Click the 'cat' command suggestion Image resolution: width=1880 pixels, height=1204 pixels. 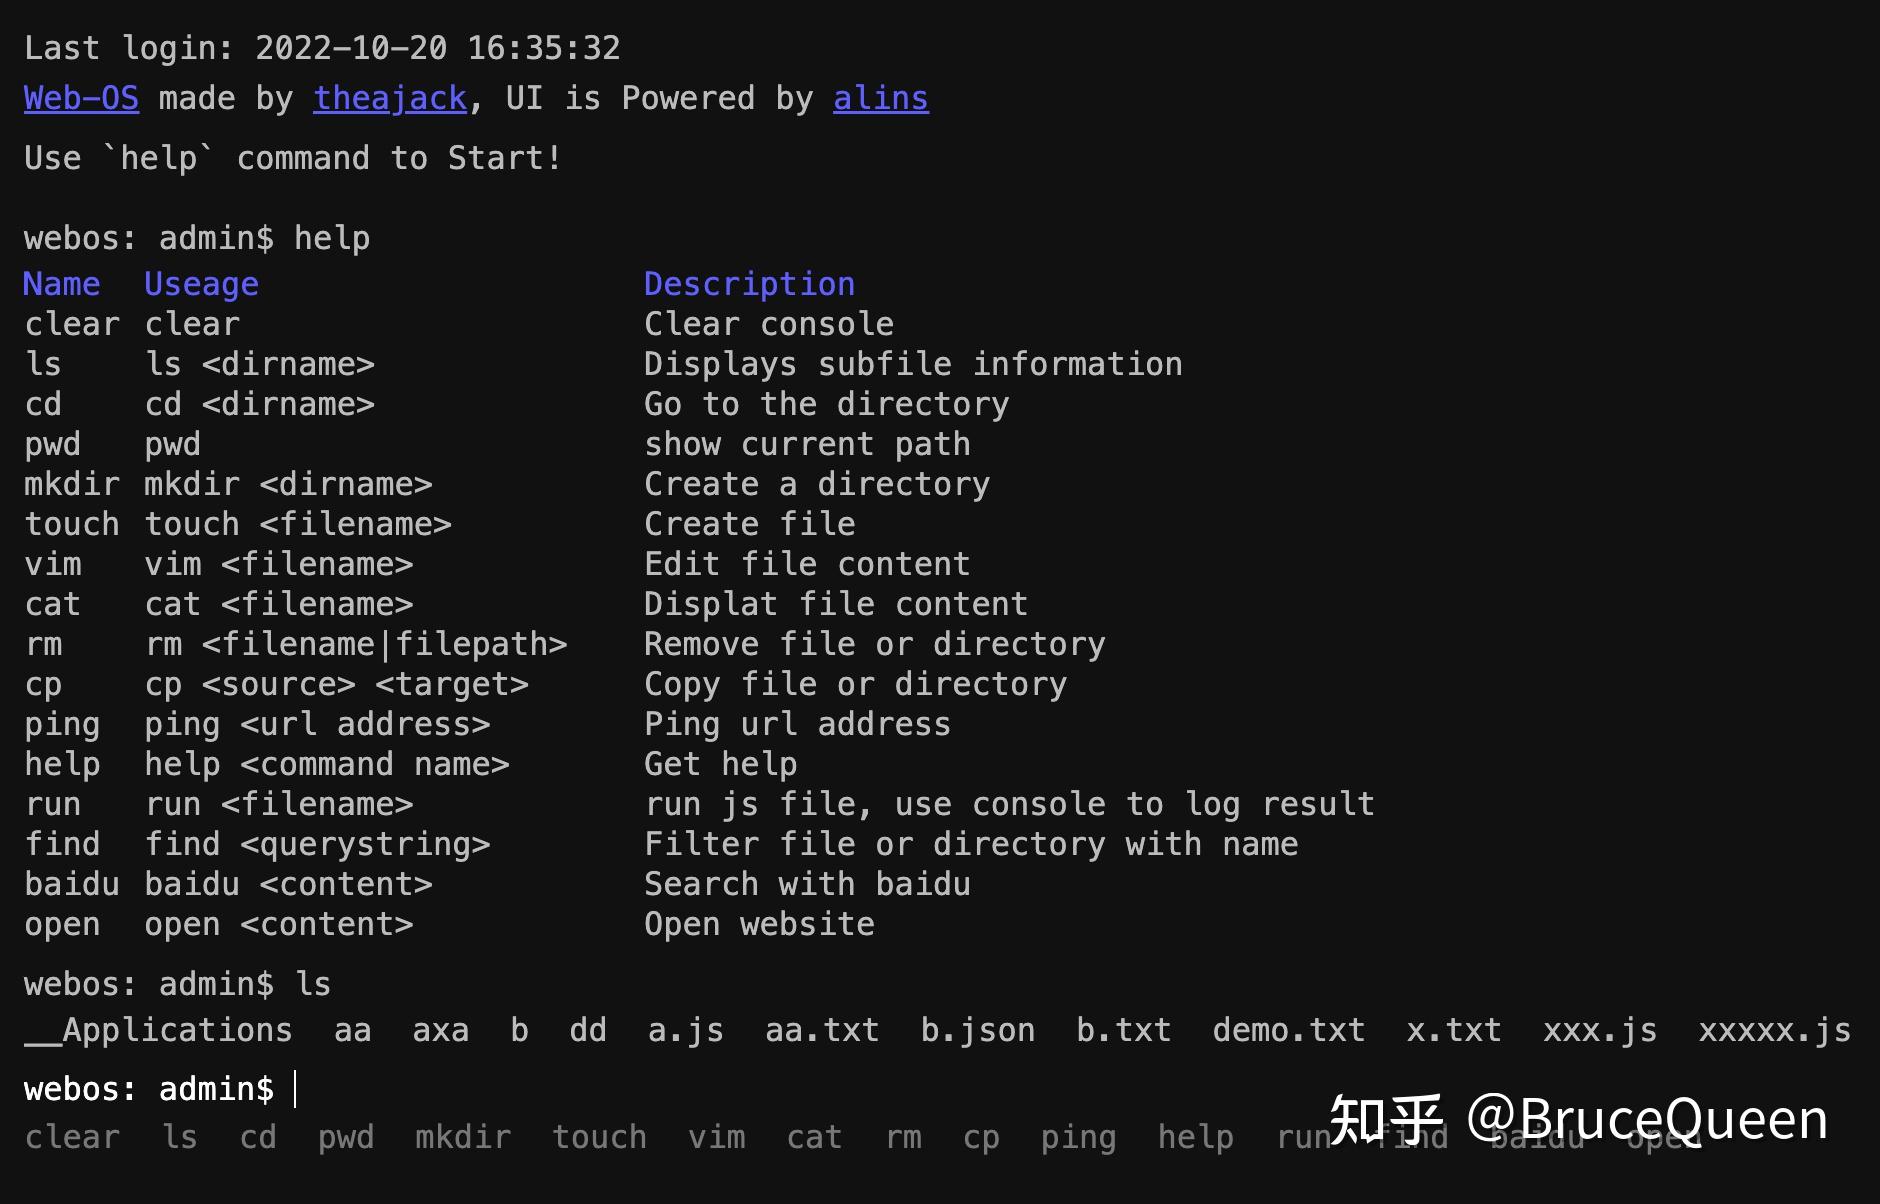(x=814, y=1137)
